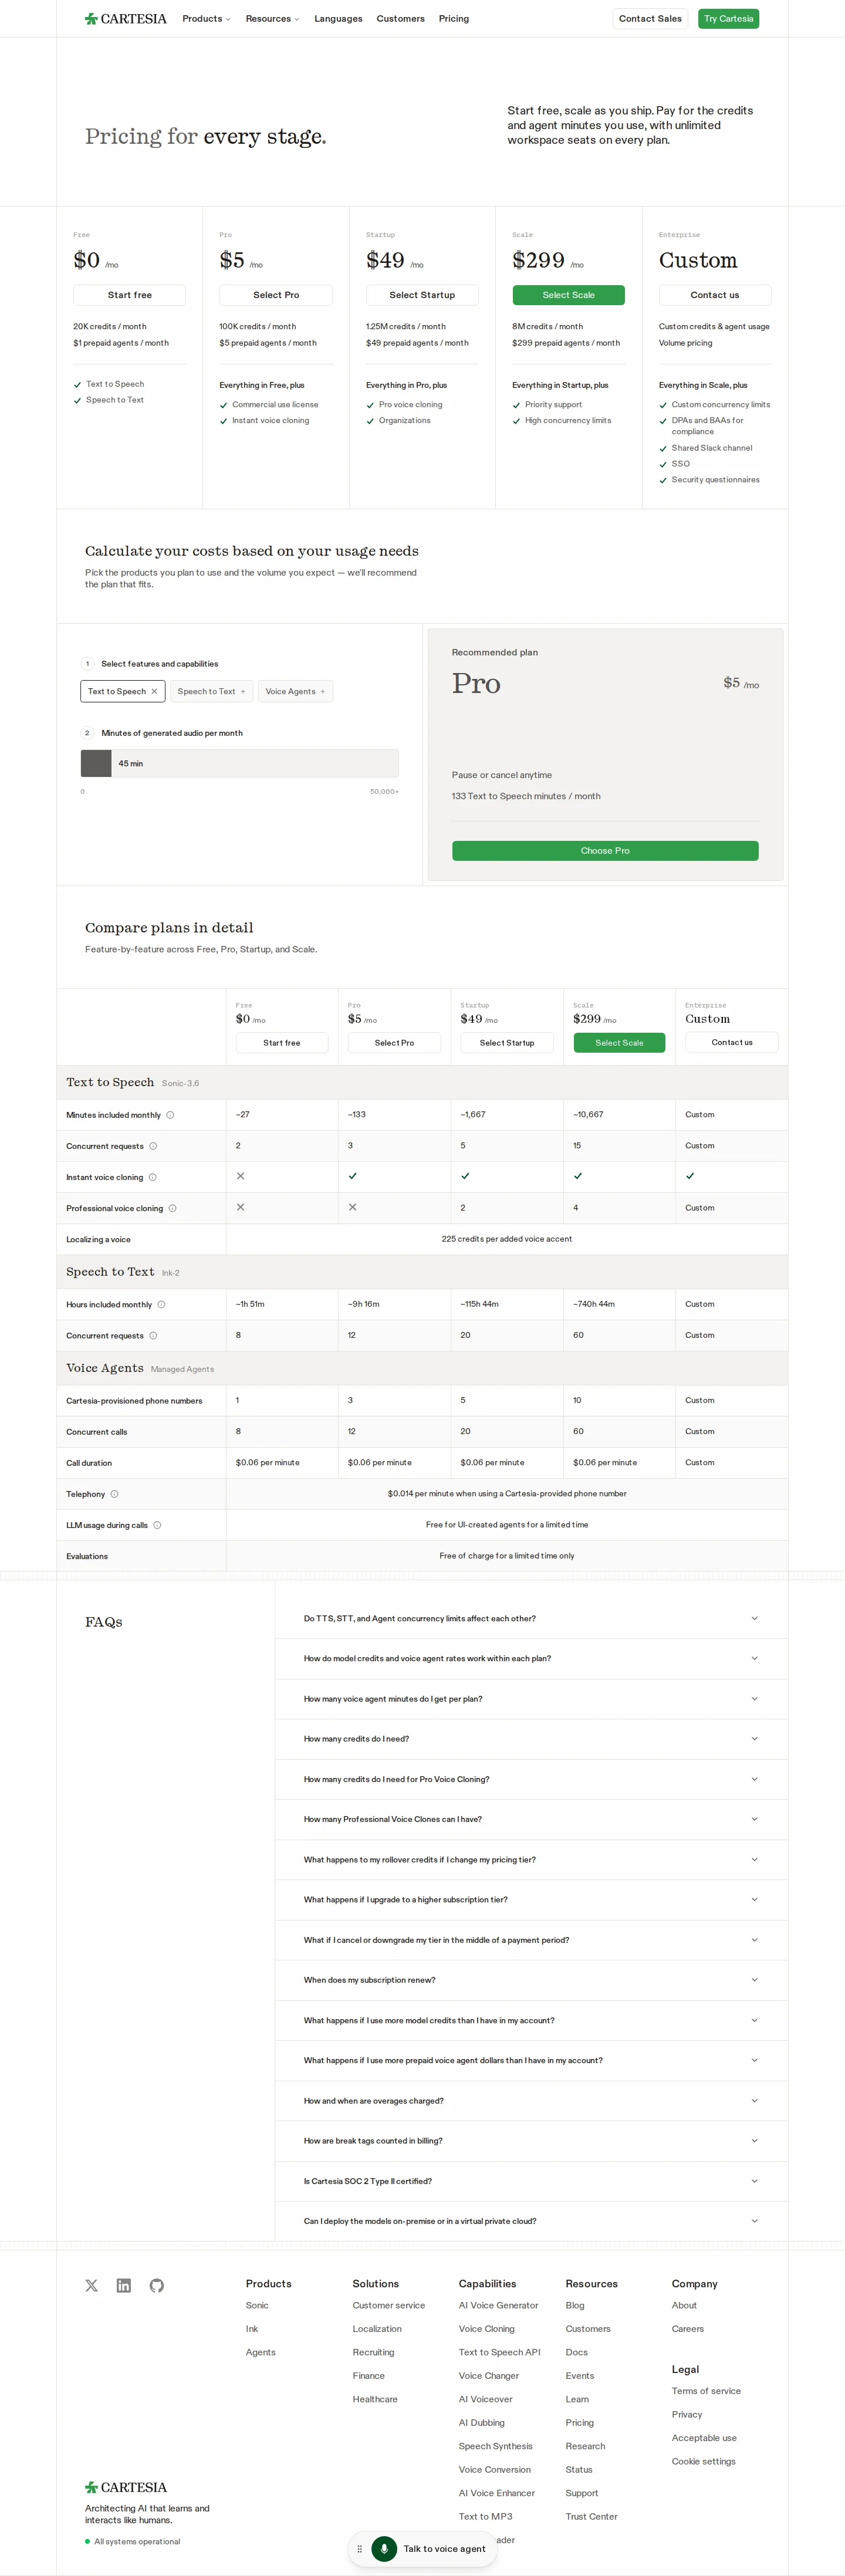Open the Products dropdown menu
845x2576 pixels.
pyautogui.click(x=206, y=19)
